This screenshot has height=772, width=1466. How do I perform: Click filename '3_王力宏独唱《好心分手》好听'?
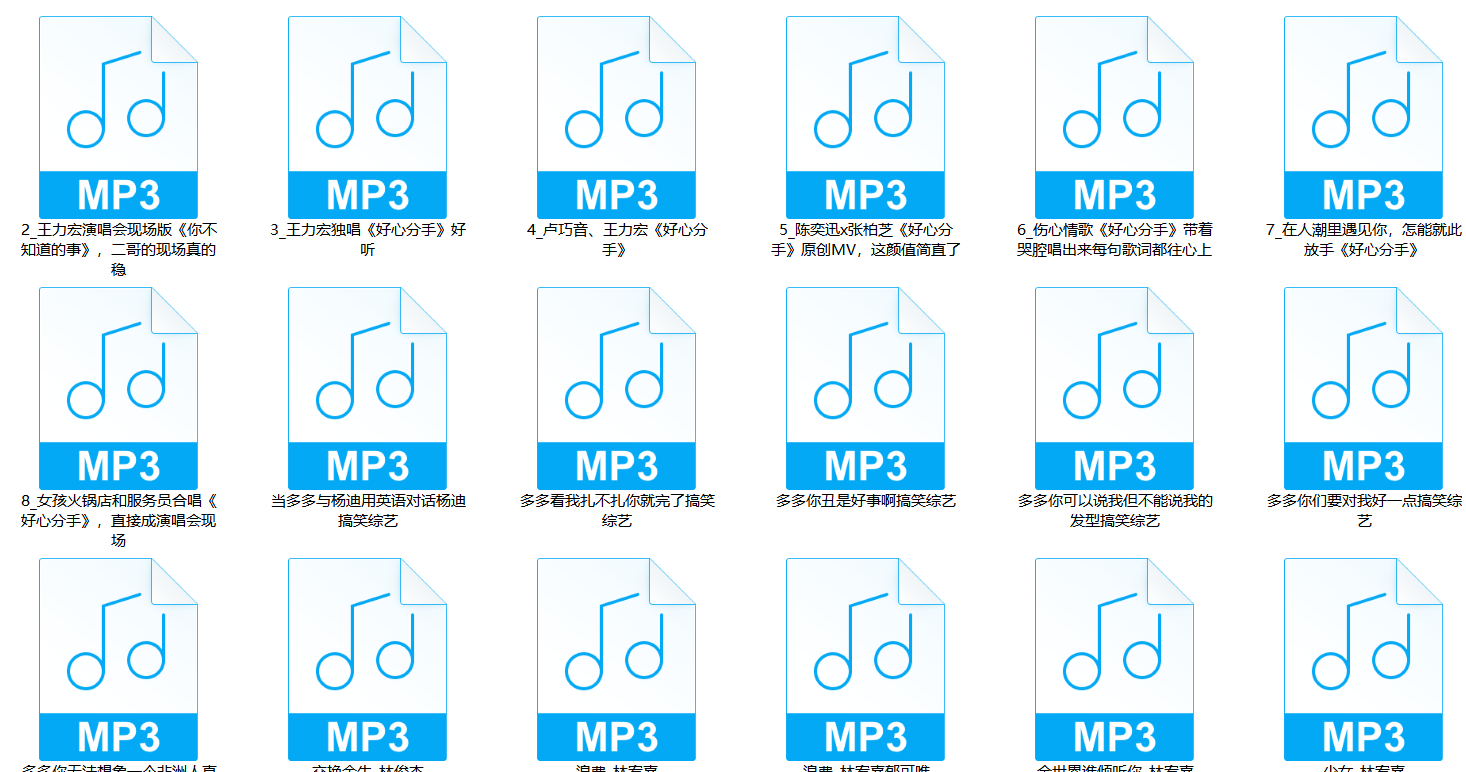[368, 239]
